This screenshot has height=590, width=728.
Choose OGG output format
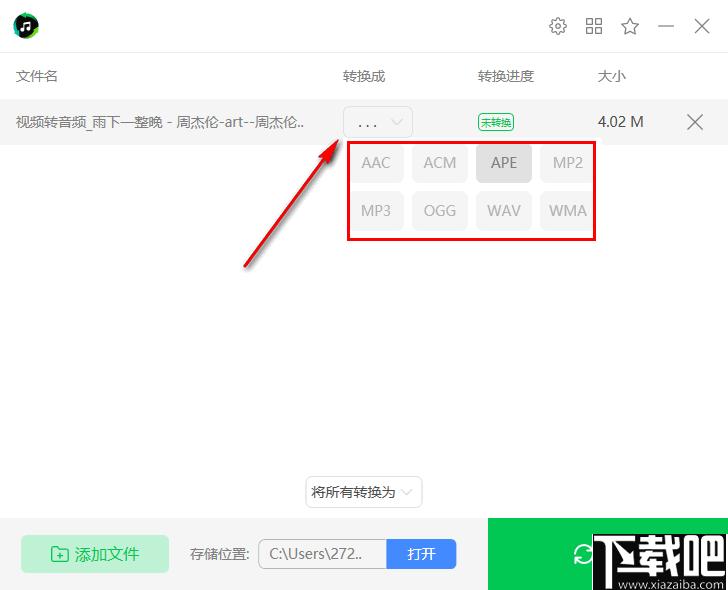coord(440,211)
